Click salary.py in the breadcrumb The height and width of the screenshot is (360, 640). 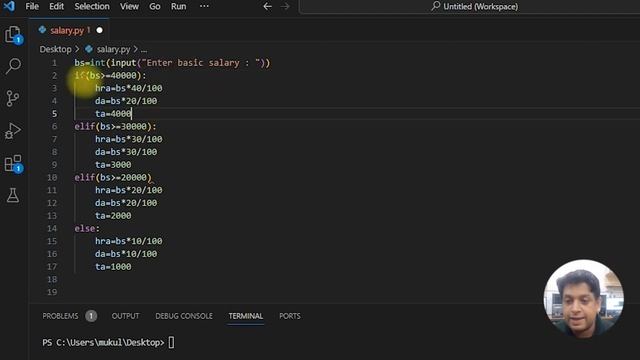113,49
